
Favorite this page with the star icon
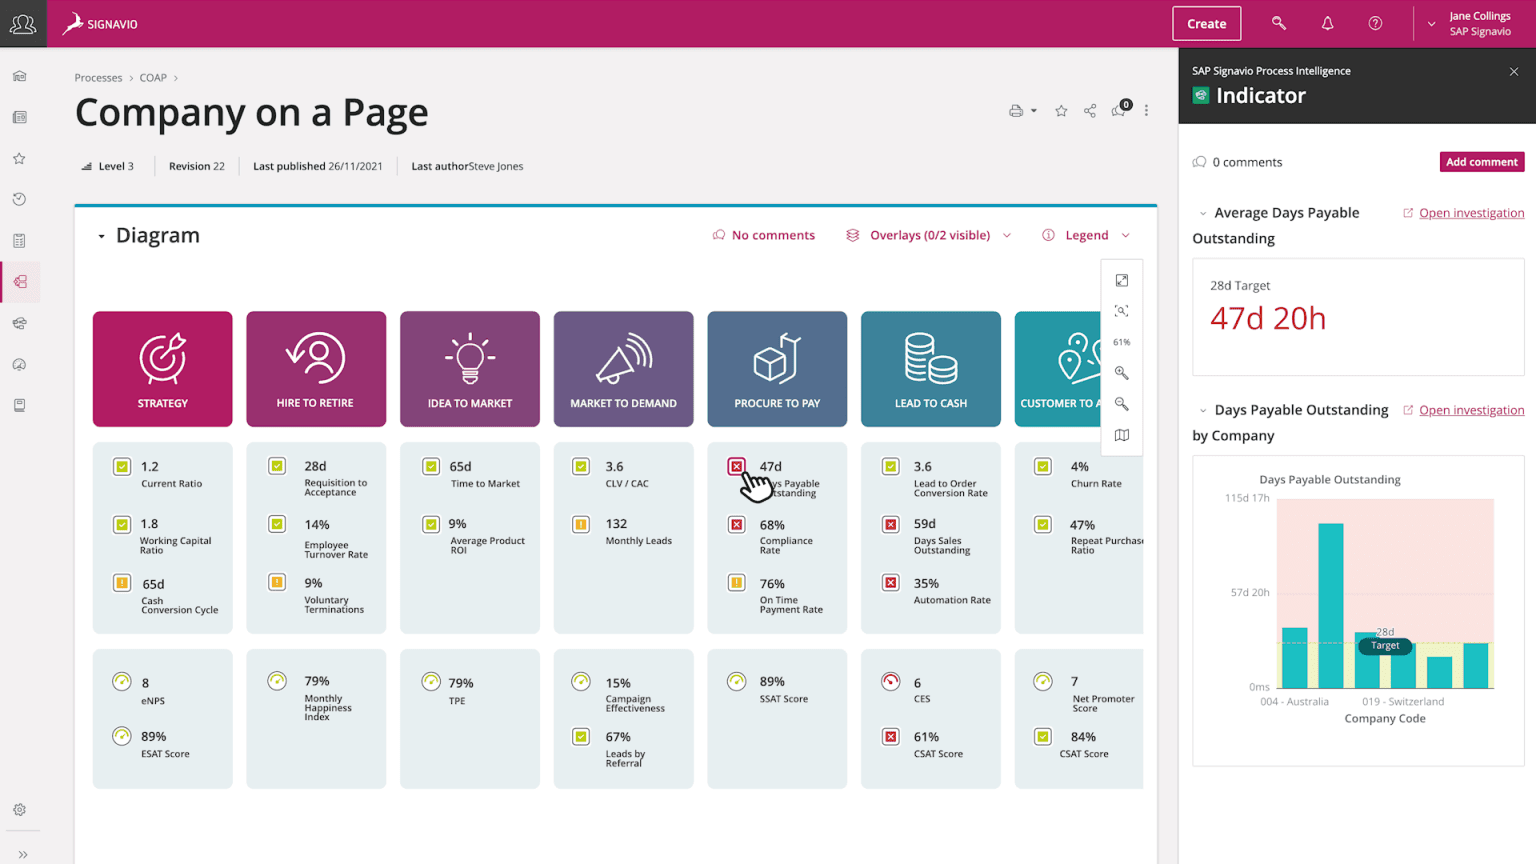(x=1061, y=111)
